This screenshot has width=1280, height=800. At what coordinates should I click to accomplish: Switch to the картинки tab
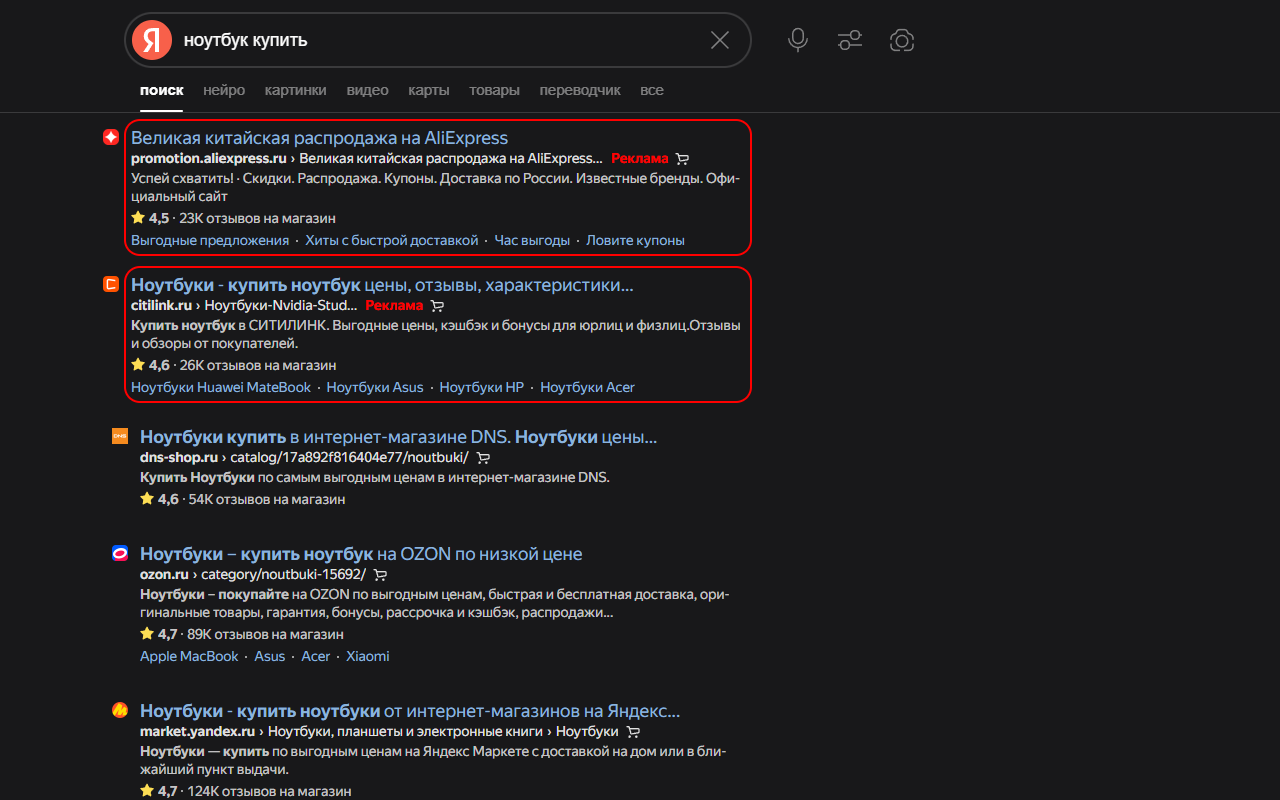coord(295,90)
